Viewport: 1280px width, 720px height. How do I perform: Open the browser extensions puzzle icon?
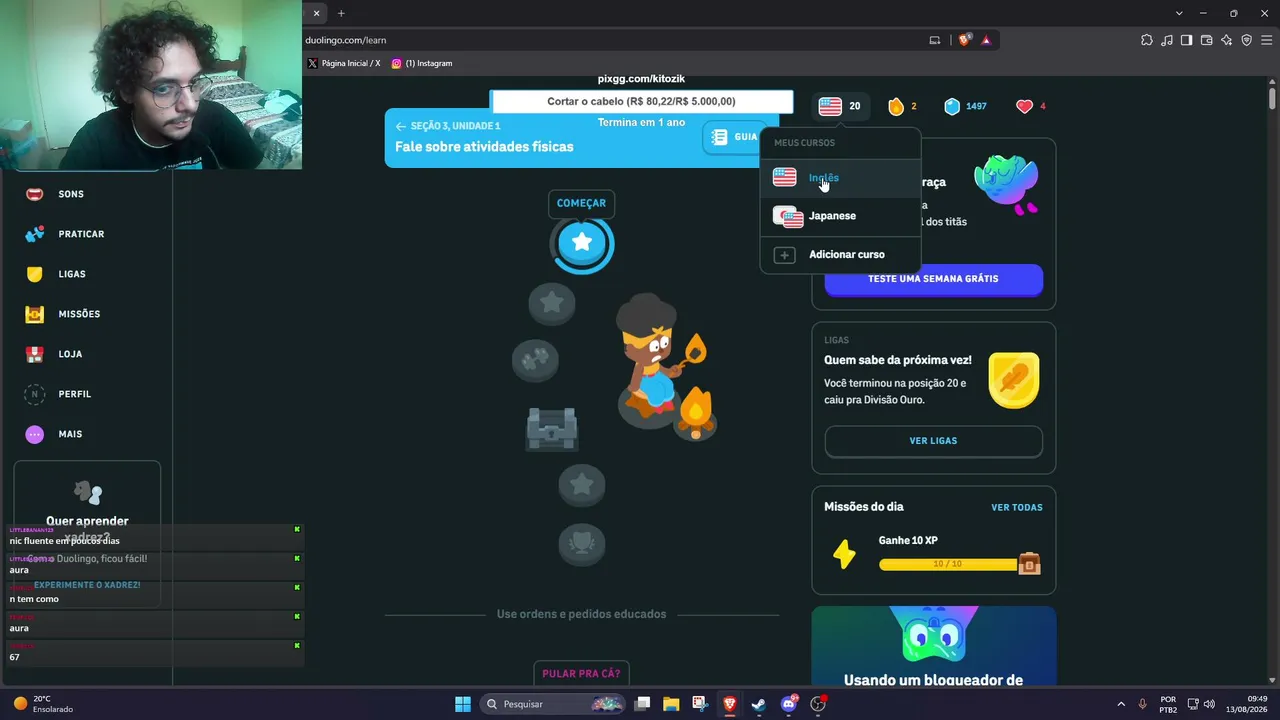pyautogui.click(x=1146, y=40)
